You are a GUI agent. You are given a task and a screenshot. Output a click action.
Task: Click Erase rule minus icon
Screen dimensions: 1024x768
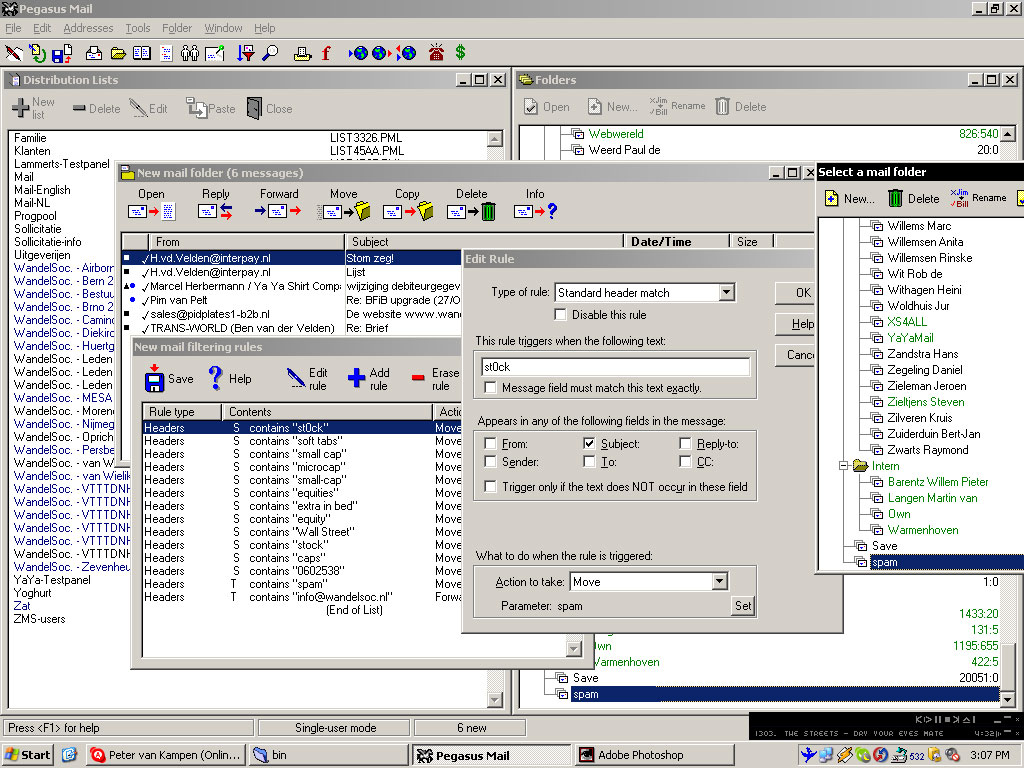click(418, 378)
